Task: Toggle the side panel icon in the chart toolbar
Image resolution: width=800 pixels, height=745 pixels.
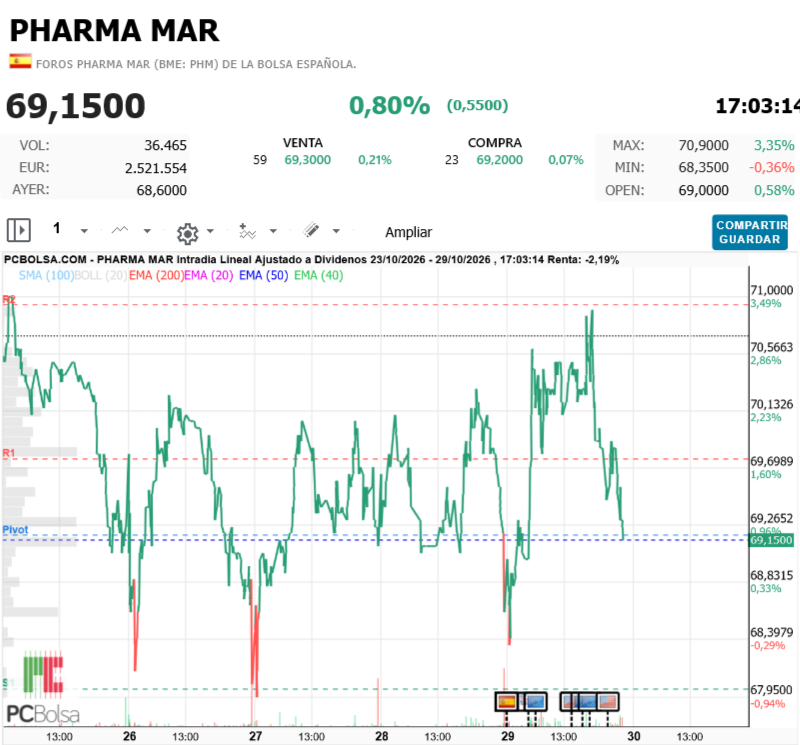Action: (x=19, y=230)
